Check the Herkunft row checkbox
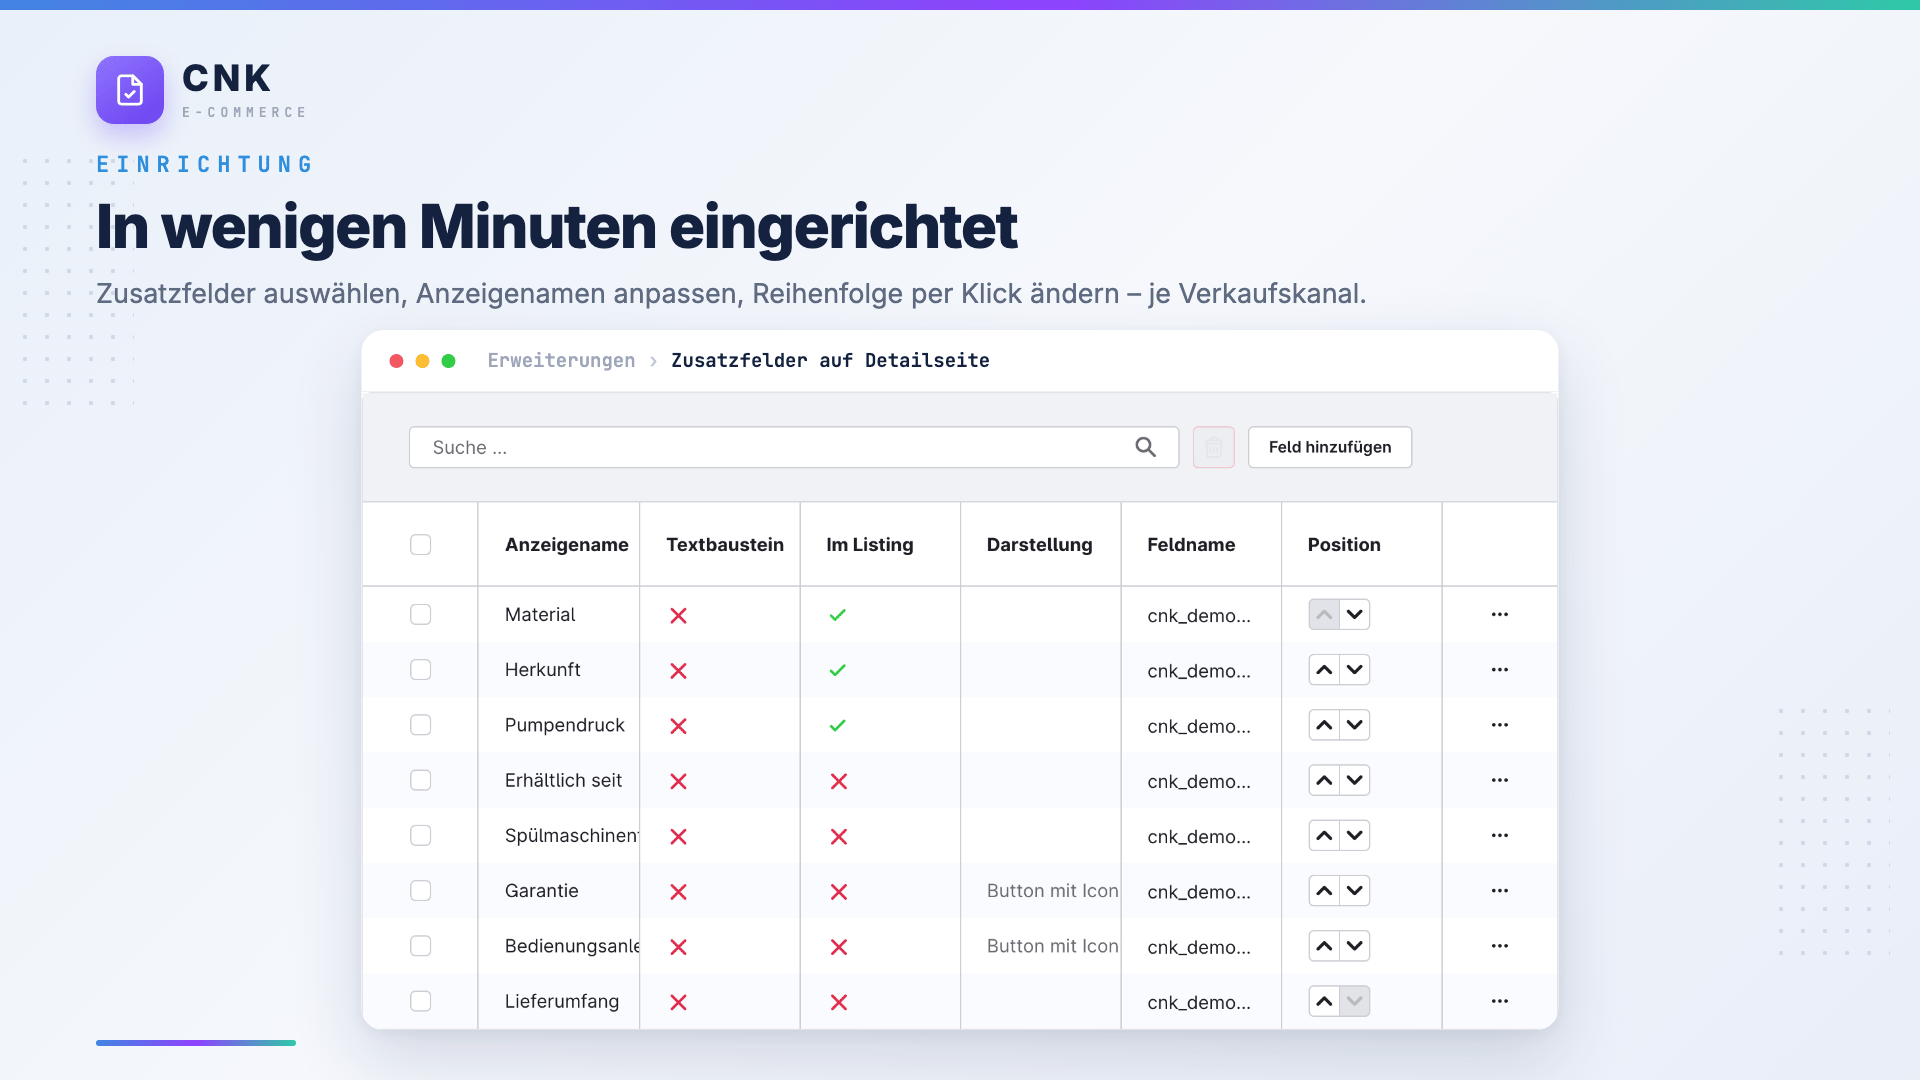Viewport: 1920px width, 1080px height. (x=420, y=669)
